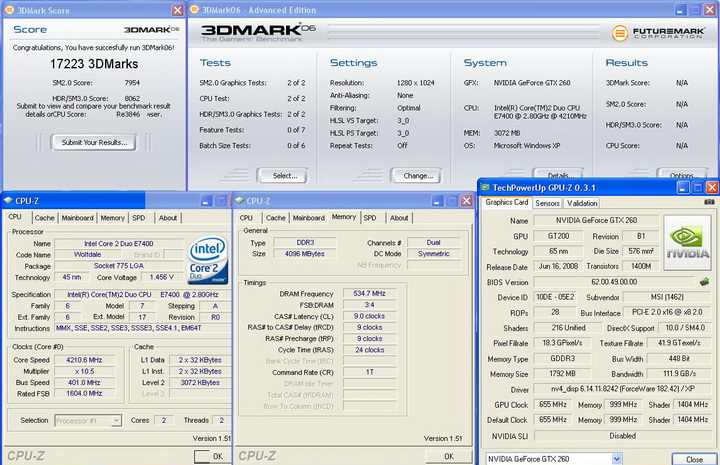Click the 17223 3DMarks score text
Viewport: 720px width, 465px height.
click(x=94, y=64)
